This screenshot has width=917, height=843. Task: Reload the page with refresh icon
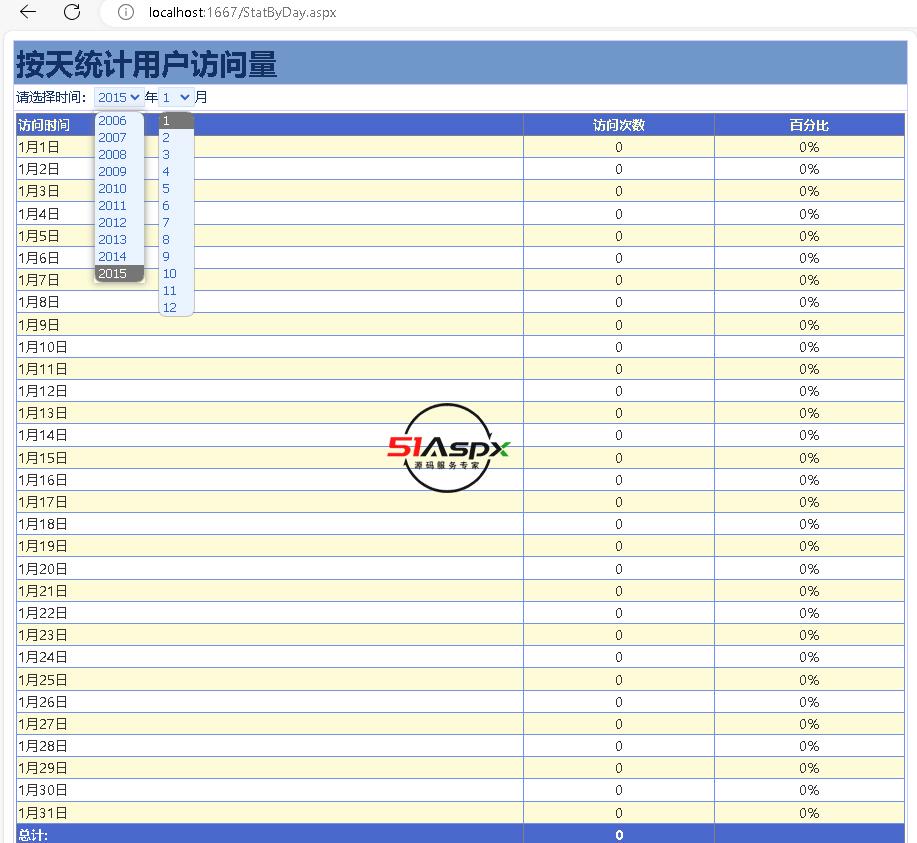(x=72, y=12)
